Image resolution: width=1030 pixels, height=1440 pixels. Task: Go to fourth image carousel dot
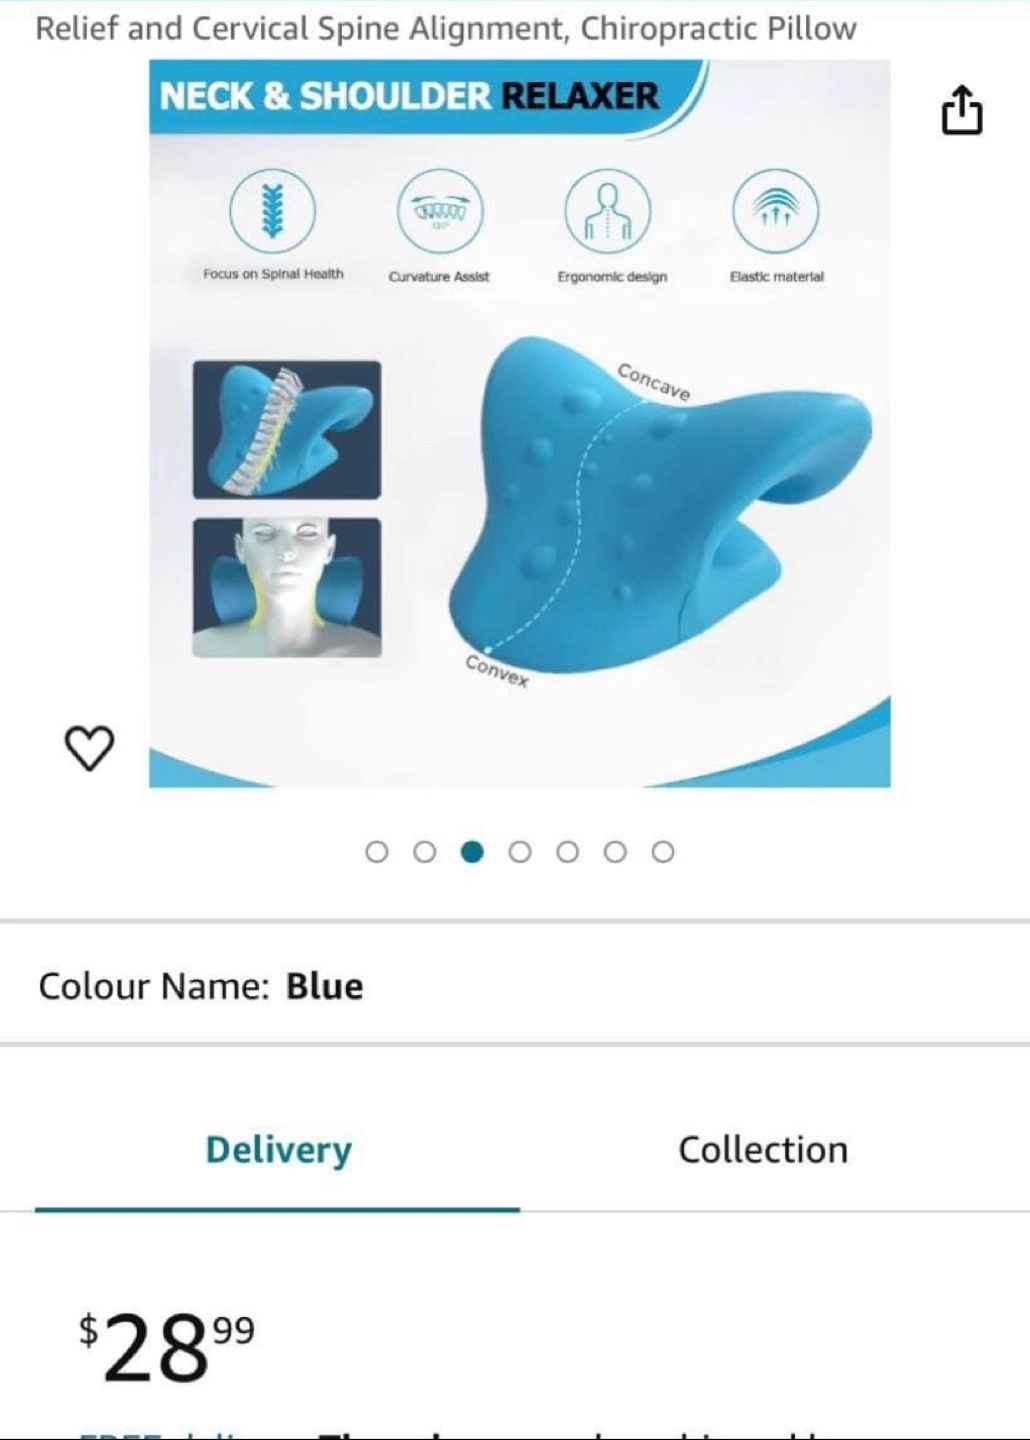(x=520, y=852)
